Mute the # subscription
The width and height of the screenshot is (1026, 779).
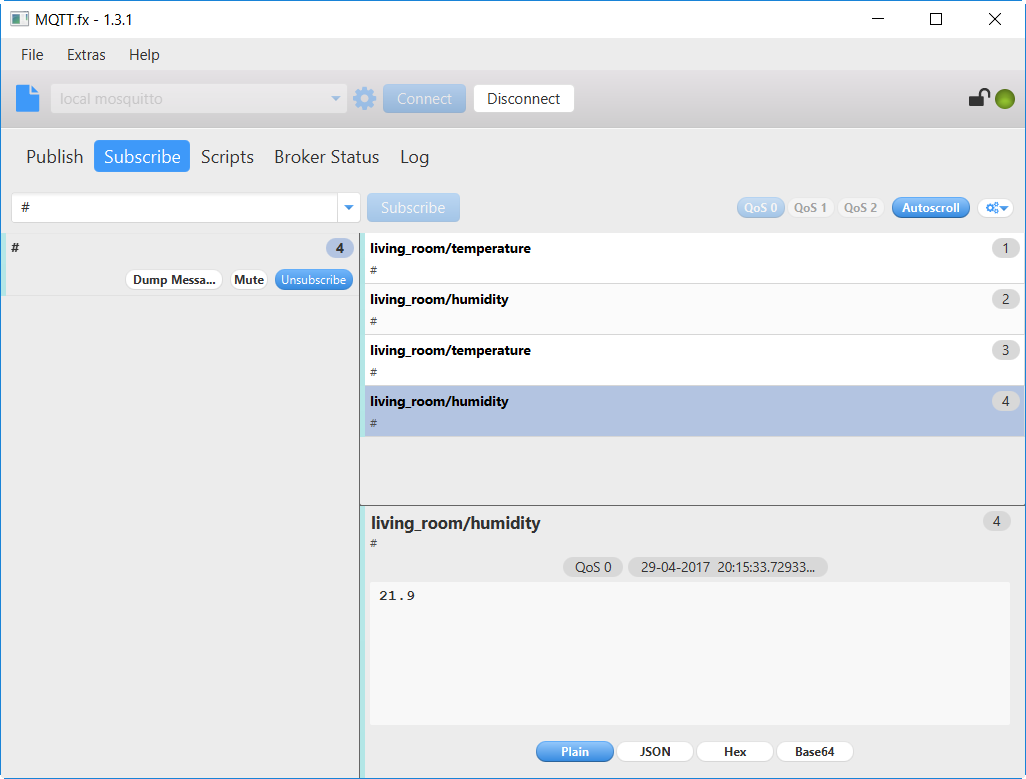(249, 280)
